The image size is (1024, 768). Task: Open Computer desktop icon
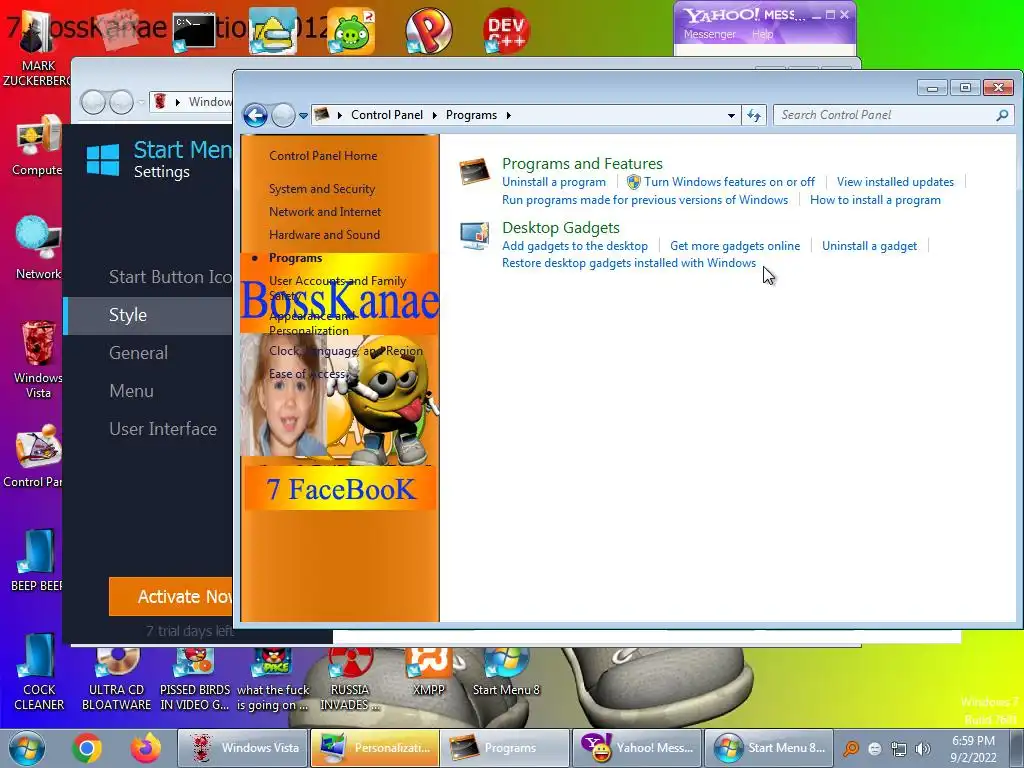coord(37,146)
